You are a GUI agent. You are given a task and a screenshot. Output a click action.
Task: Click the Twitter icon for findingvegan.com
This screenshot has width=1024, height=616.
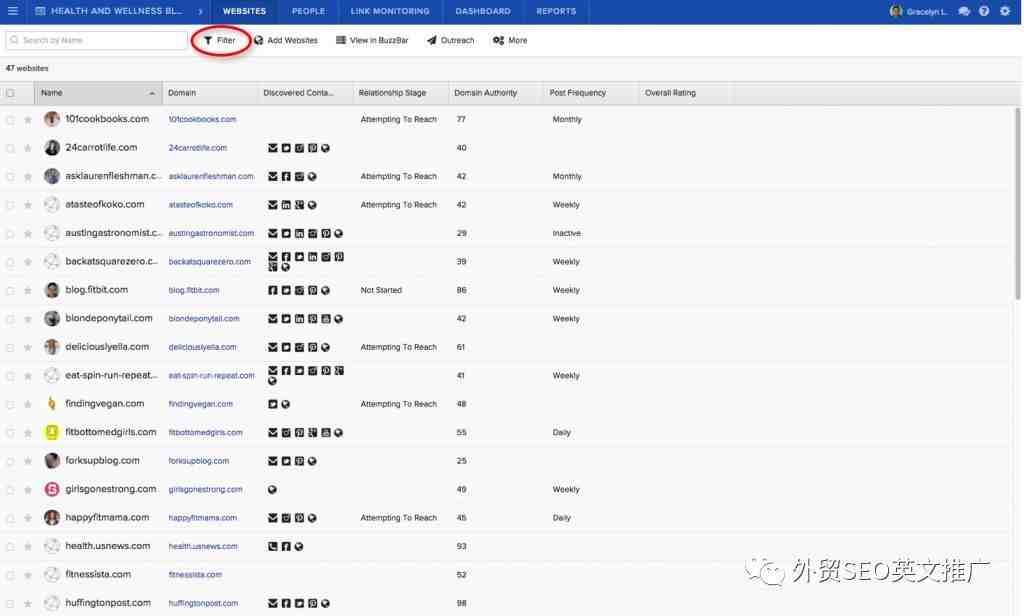(x=273, y=404)
